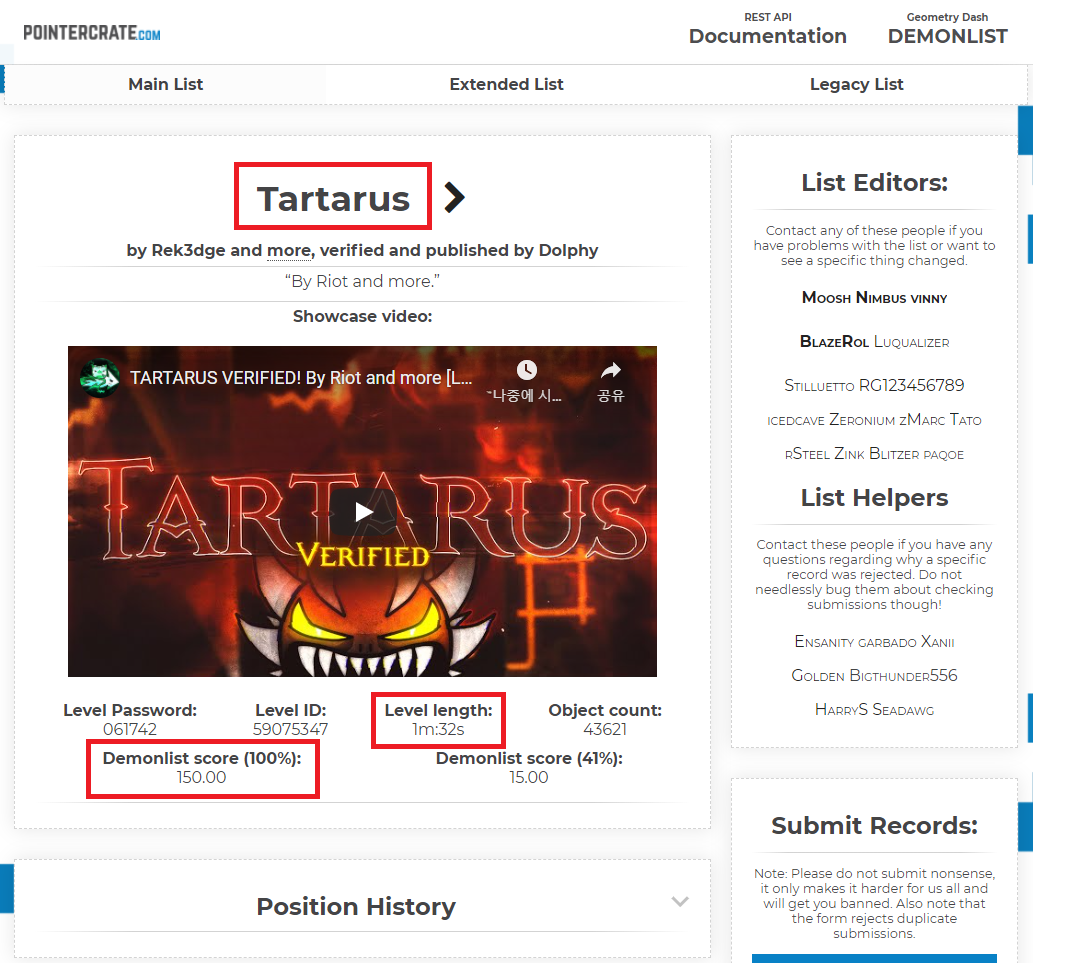
Task: Select the level password 061742
Action: pos(129,729)
